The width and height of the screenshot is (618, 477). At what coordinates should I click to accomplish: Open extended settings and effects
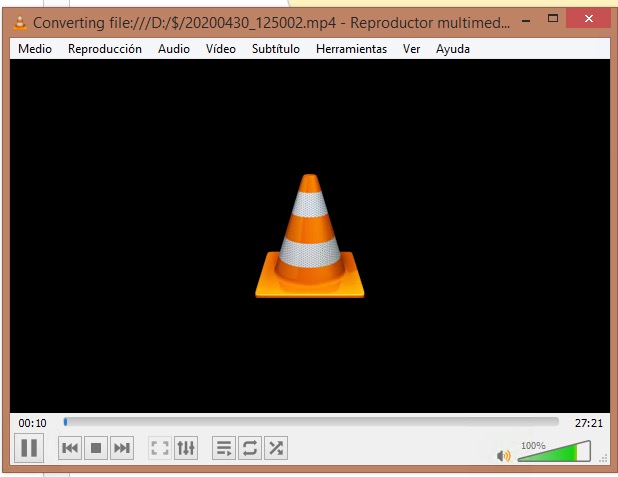(186, 448)
